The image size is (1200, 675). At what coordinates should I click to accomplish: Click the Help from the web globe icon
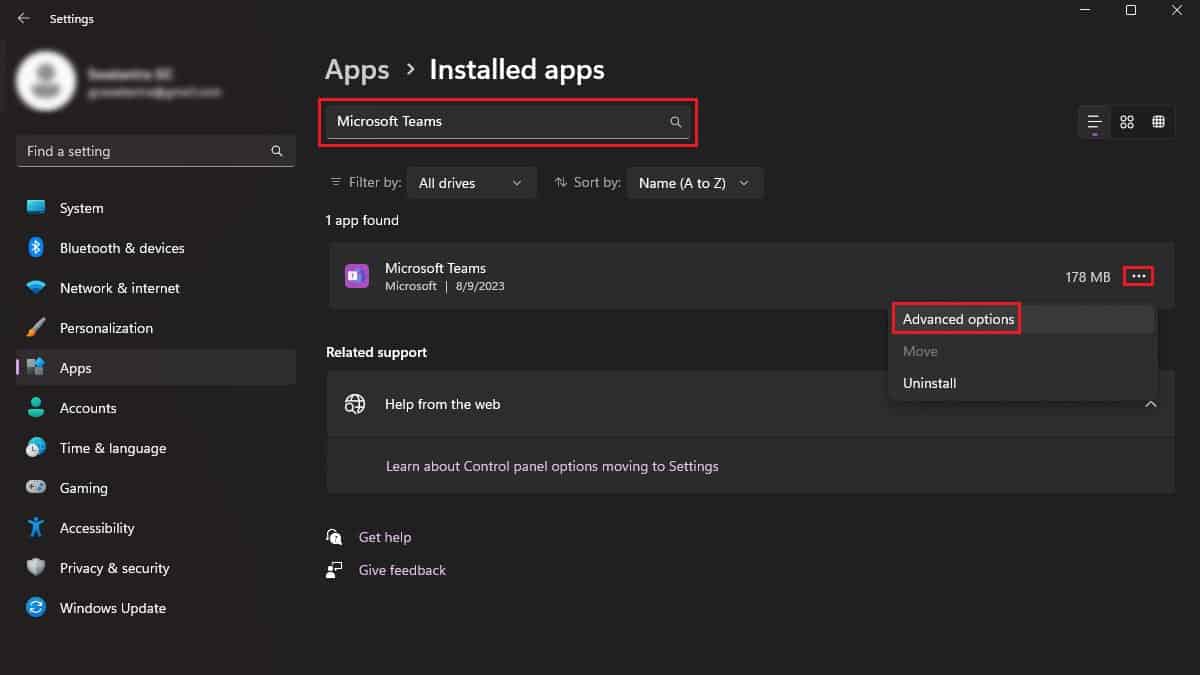pos(355,404)
